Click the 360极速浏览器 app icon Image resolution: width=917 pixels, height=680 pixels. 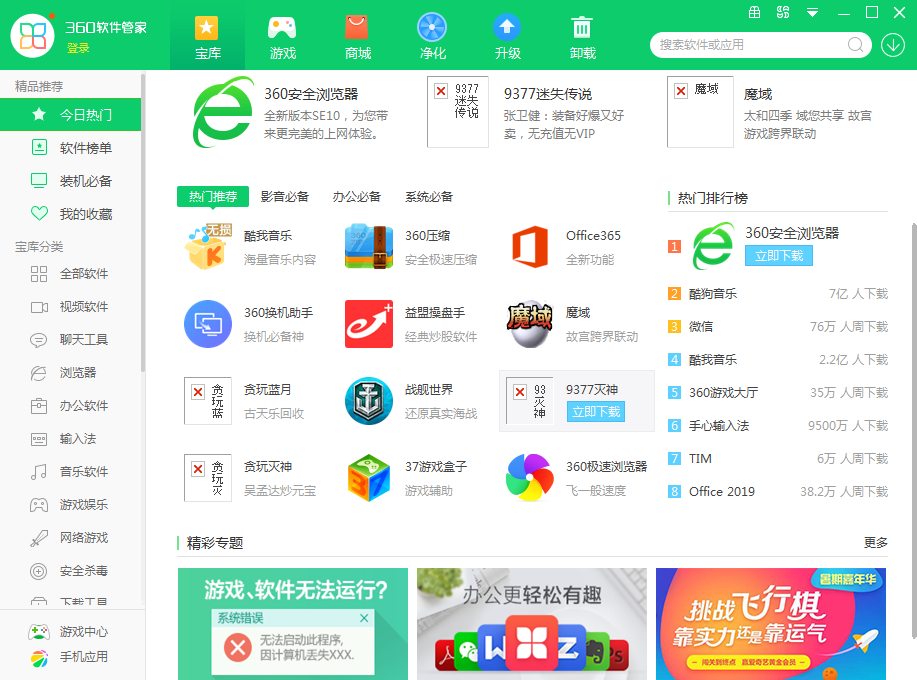530,478
